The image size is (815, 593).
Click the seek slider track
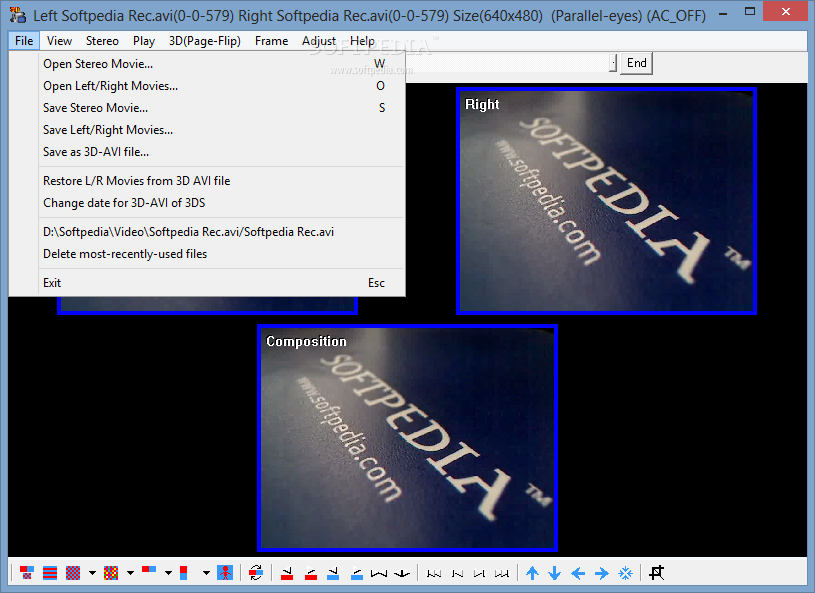[507, 63]
